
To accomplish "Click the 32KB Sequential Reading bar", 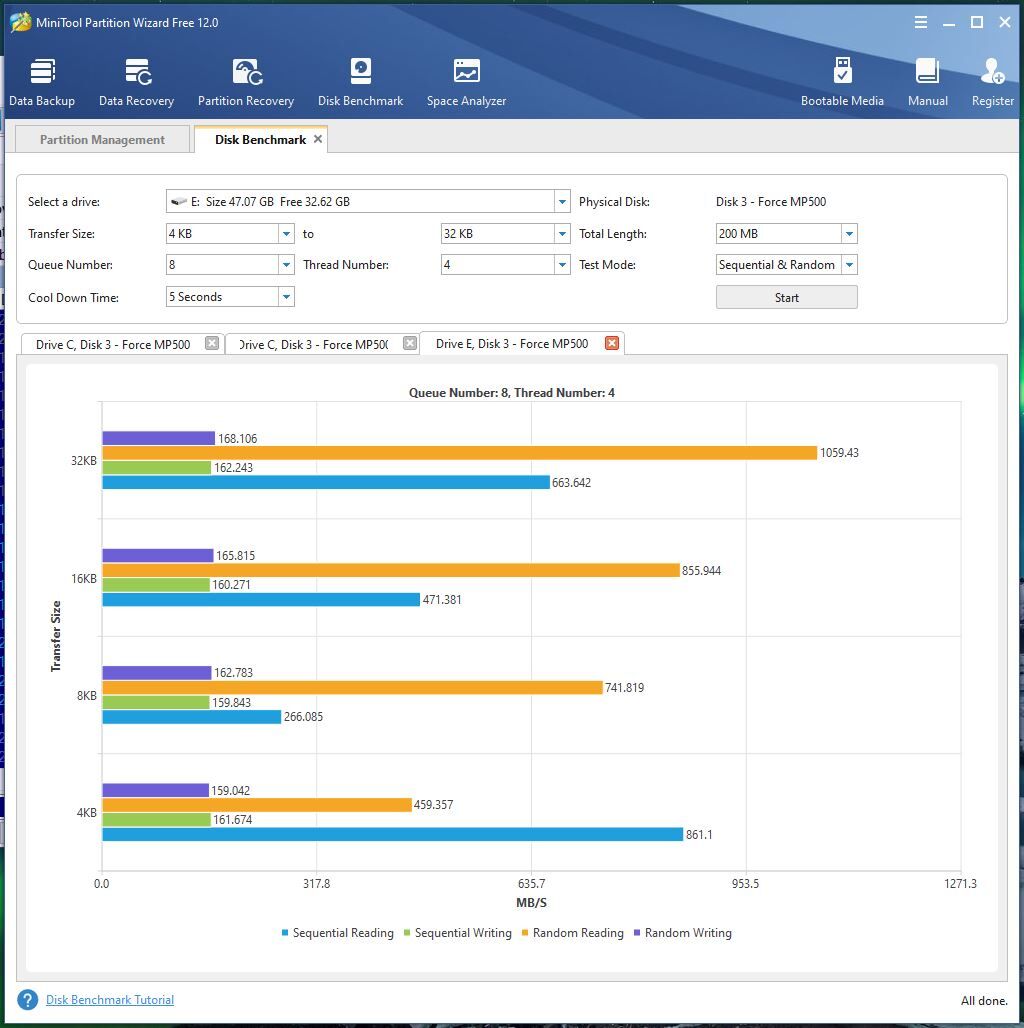I will (x=326, y=482).
